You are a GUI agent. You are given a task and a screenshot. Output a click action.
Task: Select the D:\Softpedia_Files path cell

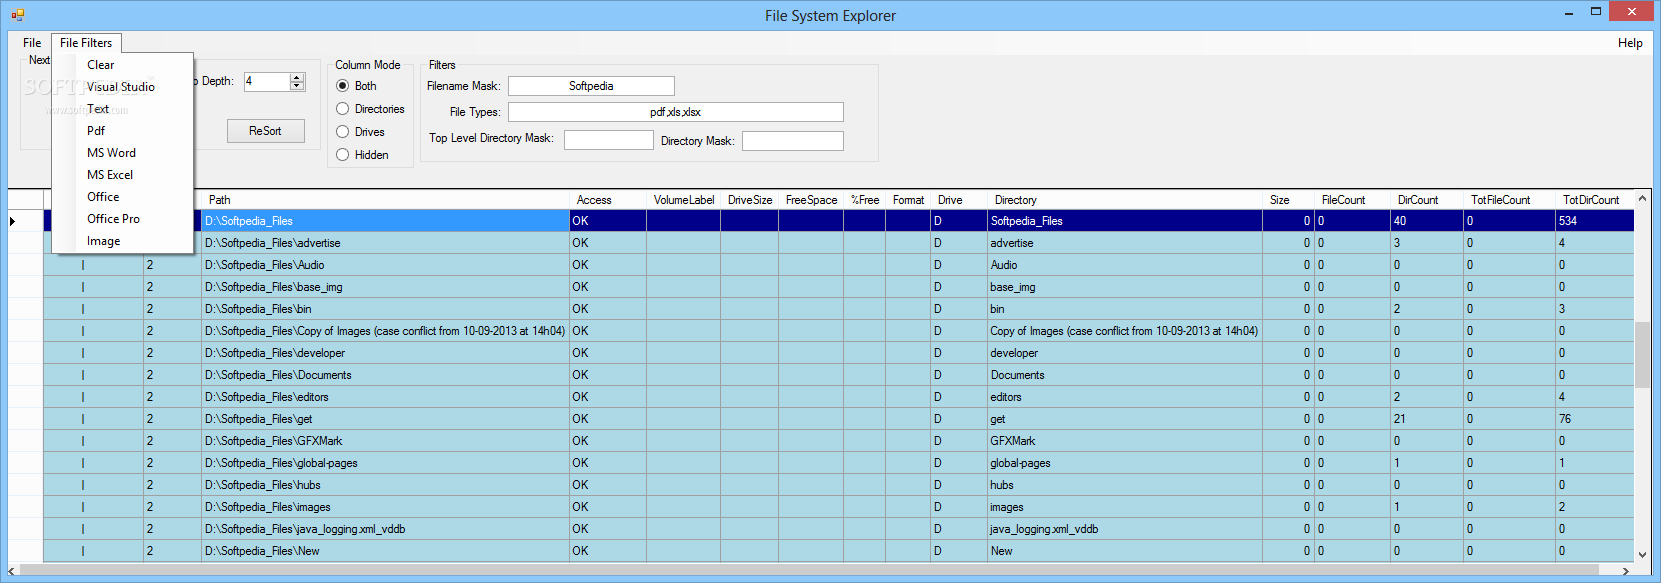[x=385, y=221]
